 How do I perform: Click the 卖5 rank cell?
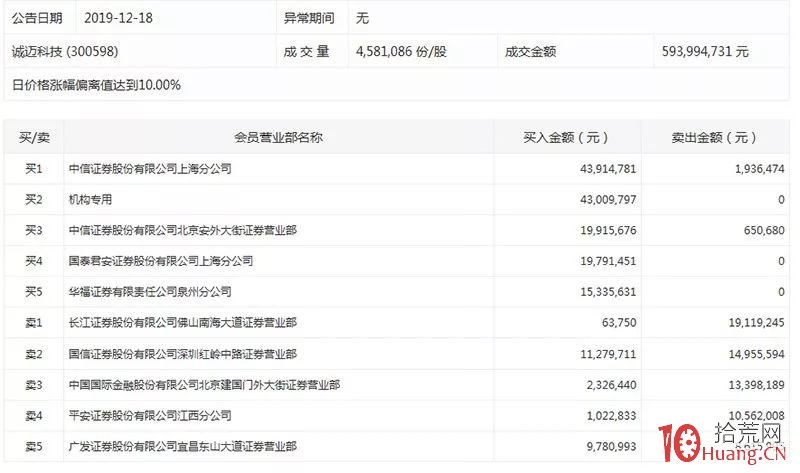point(34,446)
